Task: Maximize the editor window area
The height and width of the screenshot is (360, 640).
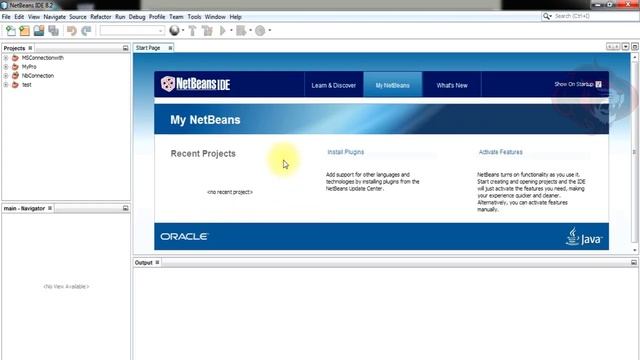Action: [635, 47]
